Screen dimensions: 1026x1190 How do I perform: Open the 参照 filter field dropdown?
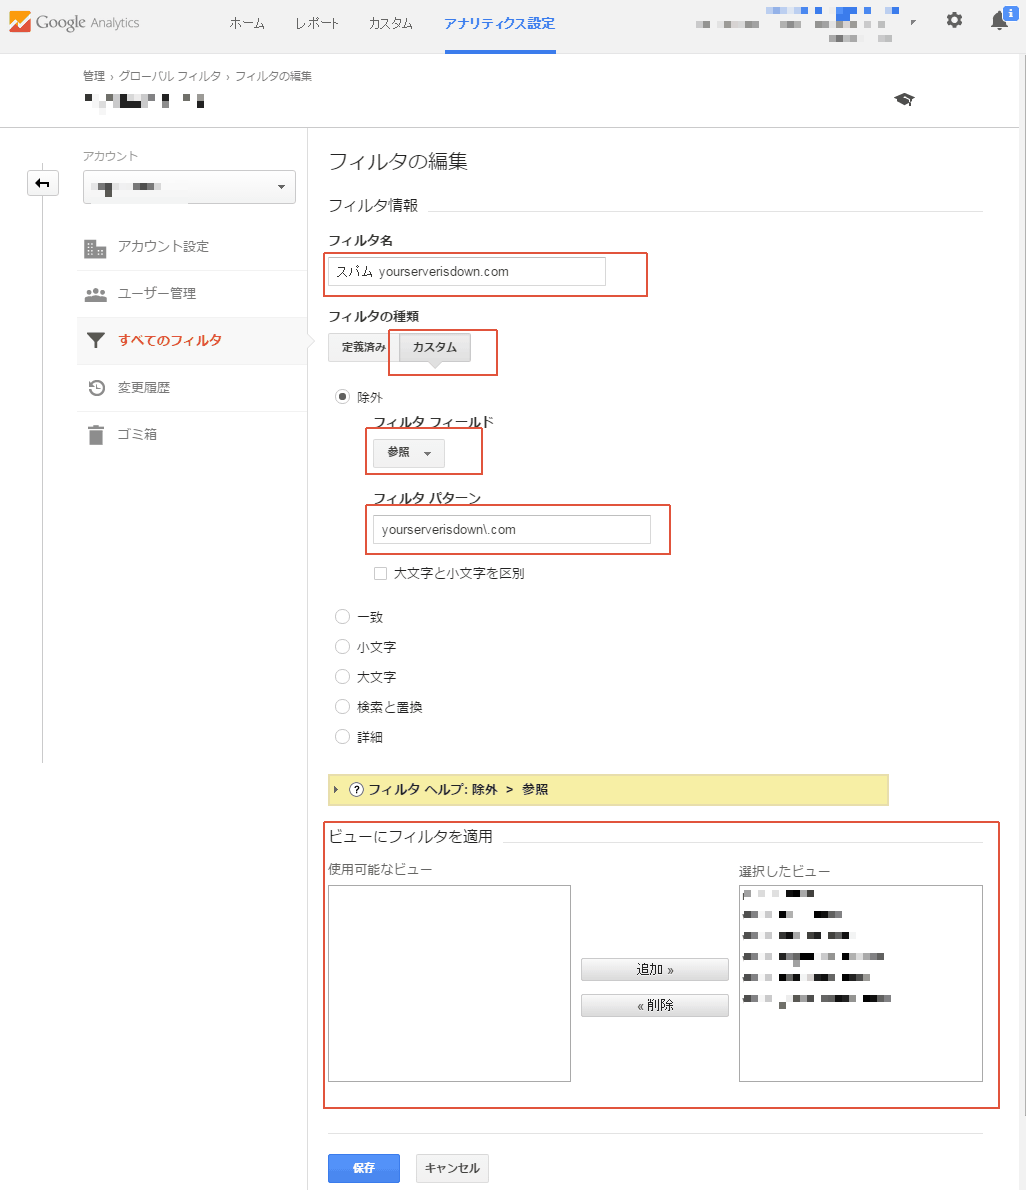click(x=408, y=453)
